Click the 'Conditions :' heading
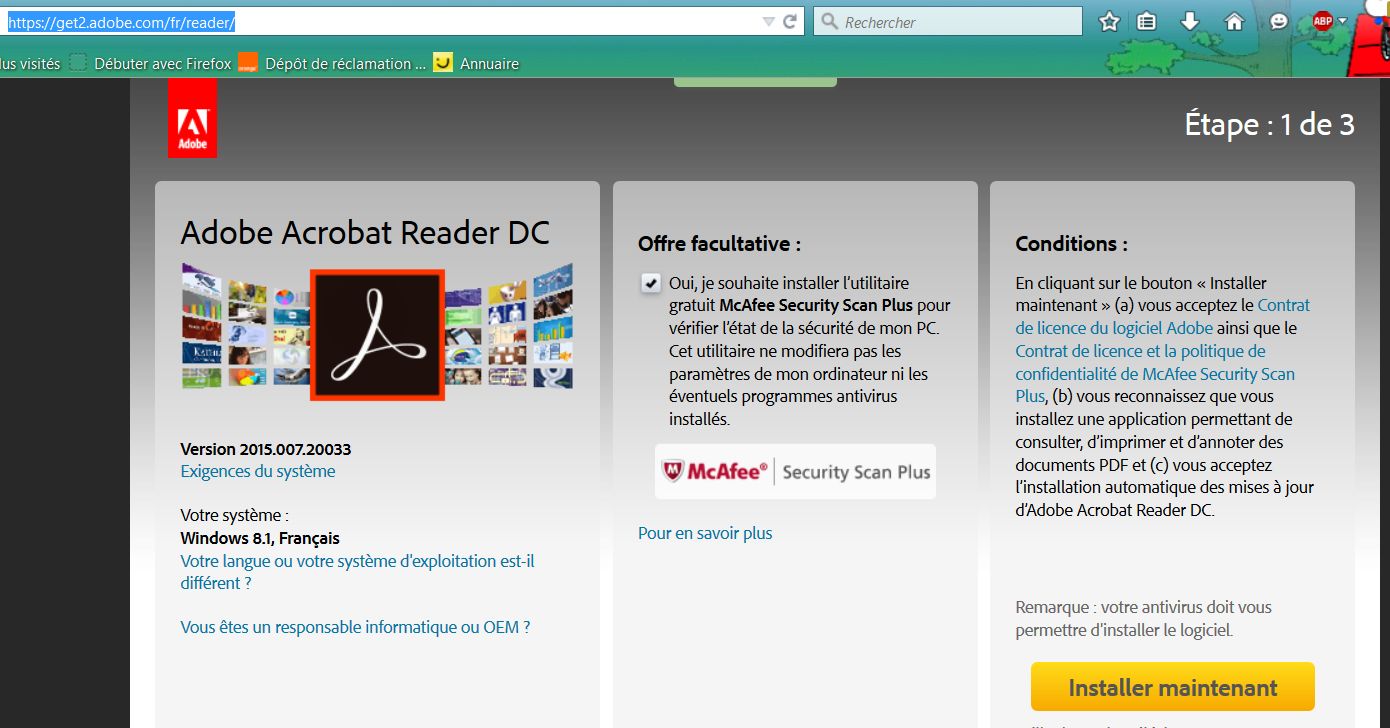1390x728 pixels. [x=1071, y=243]
